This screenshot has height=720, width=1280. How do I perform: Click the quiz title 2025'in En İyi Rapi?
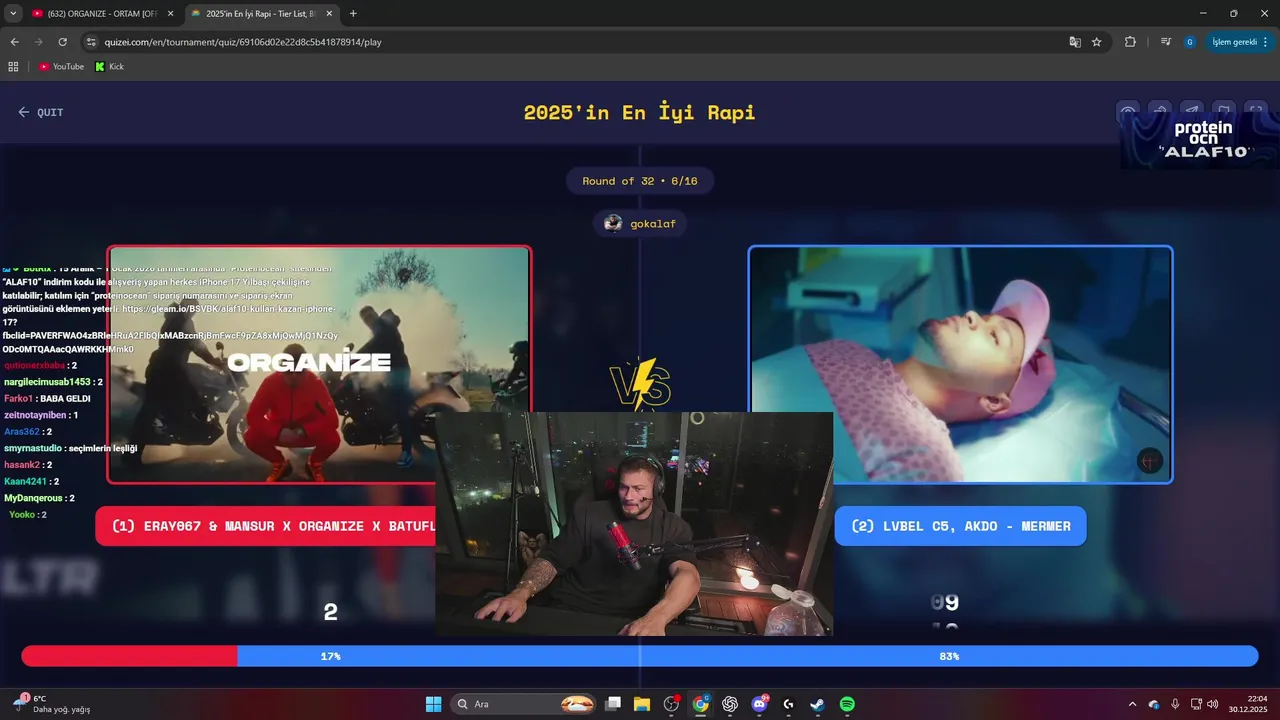click(640, 112)
